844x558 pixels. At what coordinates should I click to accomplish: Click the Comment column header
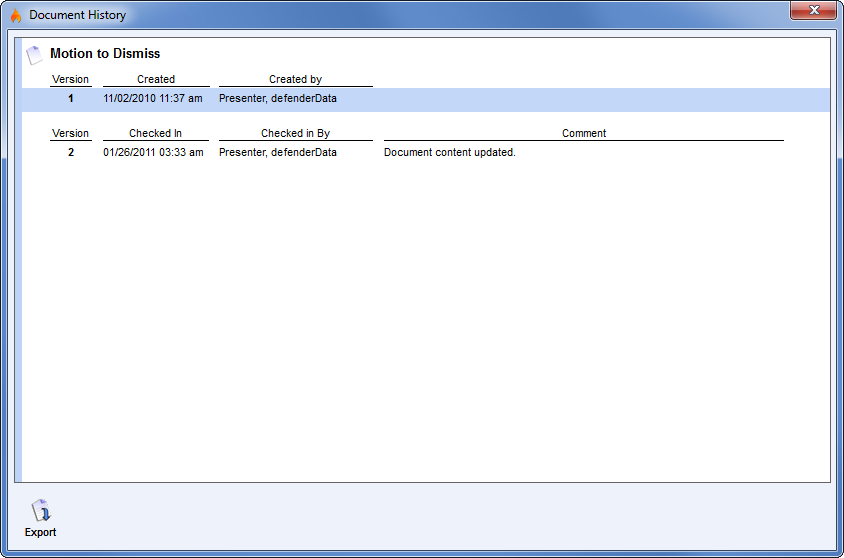[584, 133]
